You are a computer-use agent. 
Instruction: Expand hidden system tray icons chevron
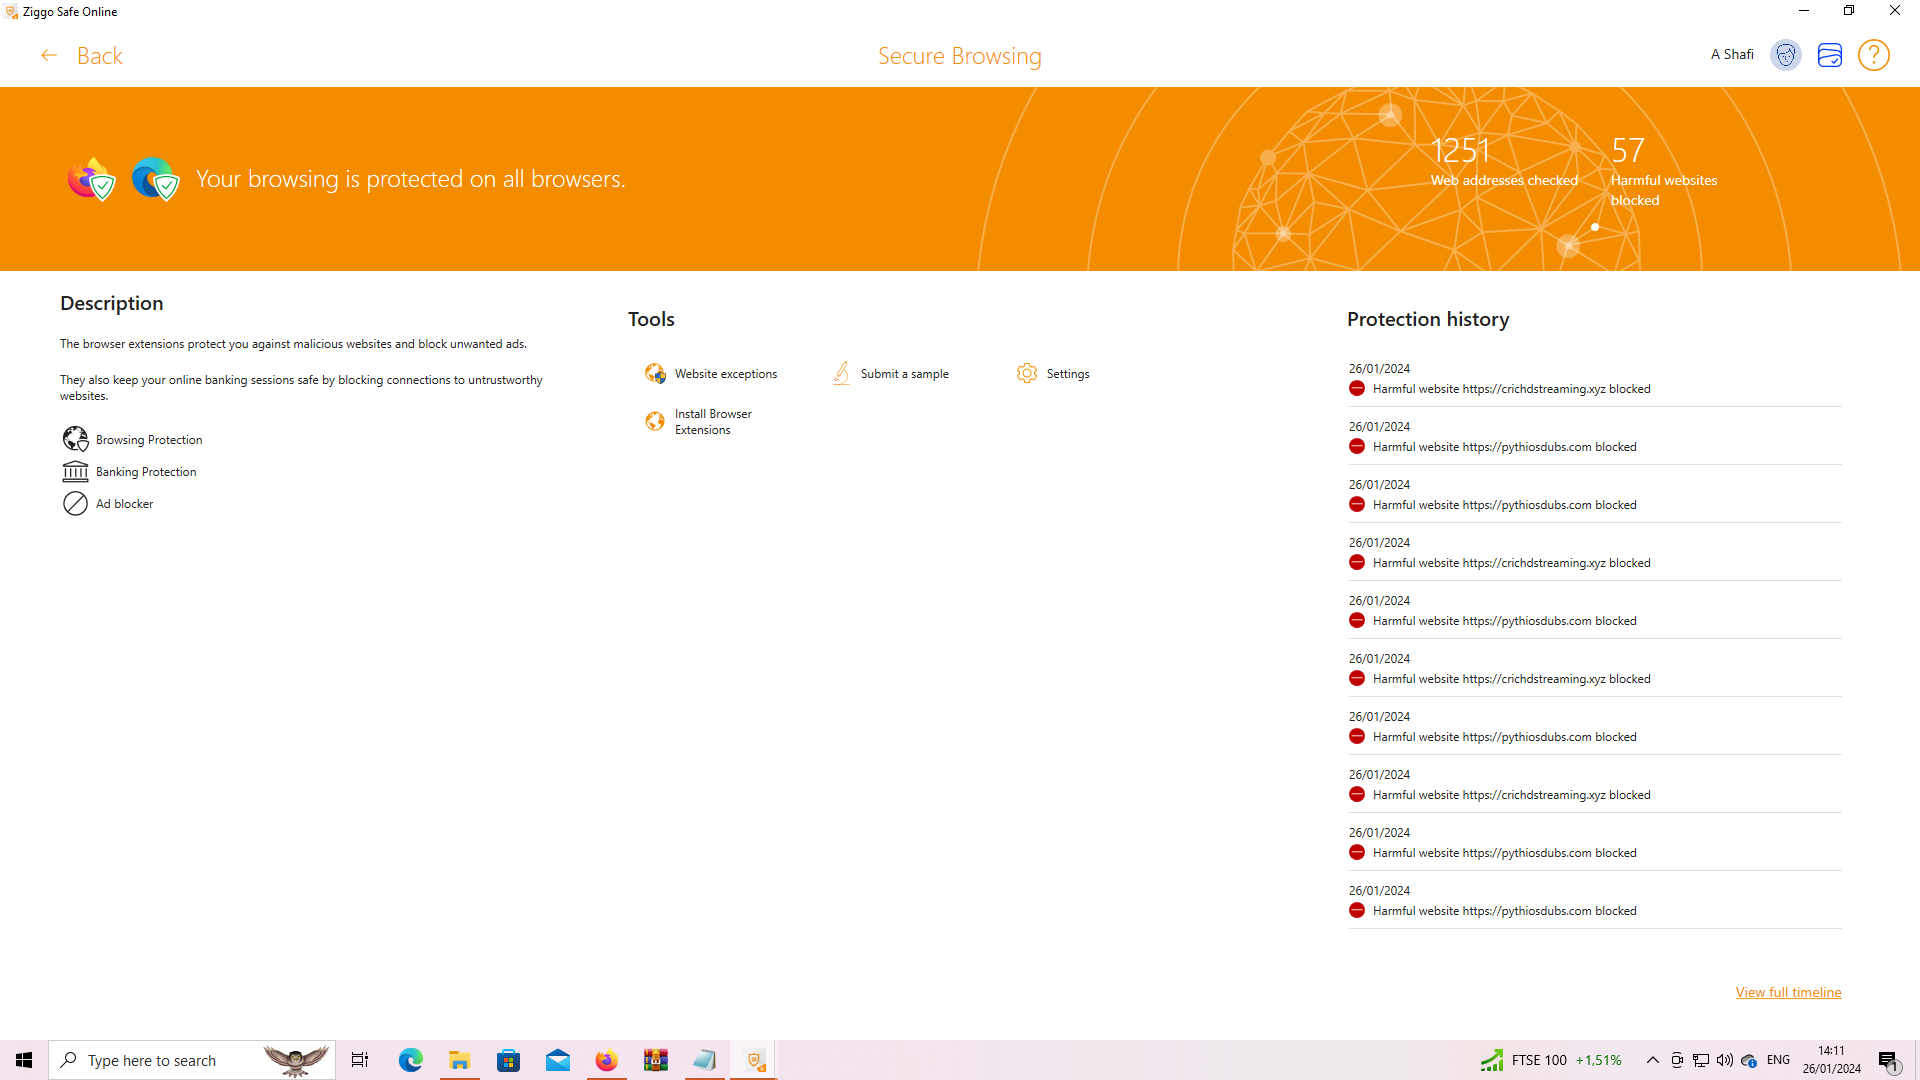tap(1652, 1060)
